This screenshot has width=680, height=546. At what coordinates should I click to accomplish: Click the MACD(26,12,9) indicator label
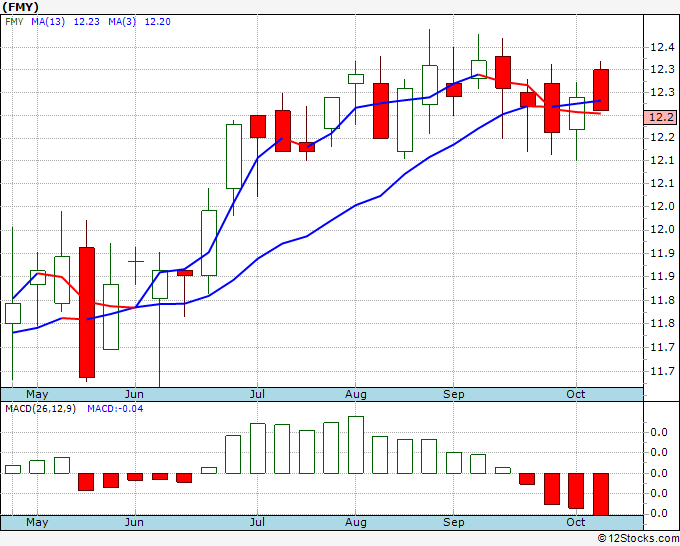[40, 409]
